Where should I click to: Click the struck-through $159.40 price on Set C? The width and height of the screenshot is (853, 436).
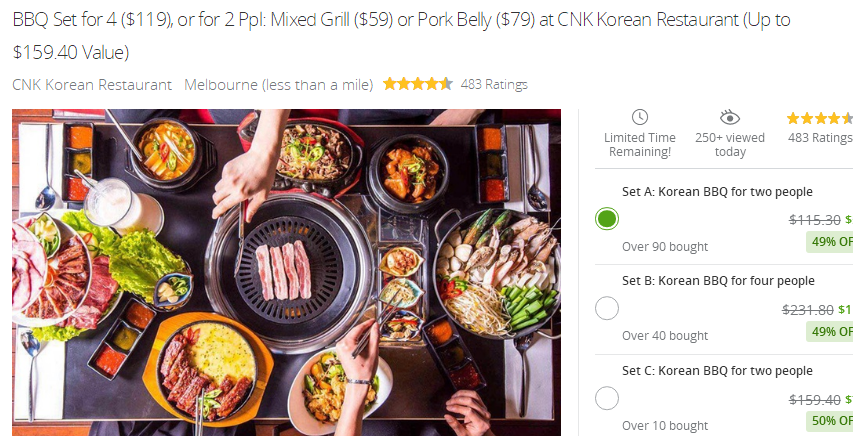point(815,400)
